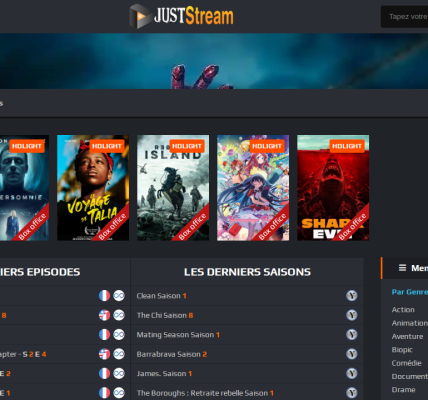Viewport: 428px width, 400px height.
Task: Click the JustStream logo
Action: pos(182,16)
